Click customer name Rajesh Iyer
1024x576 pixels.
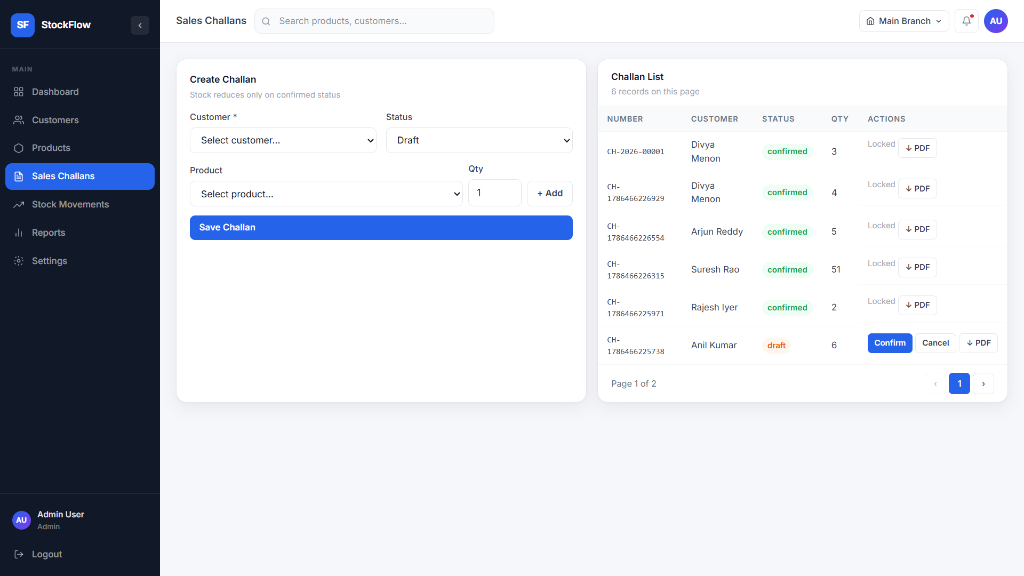714,308
